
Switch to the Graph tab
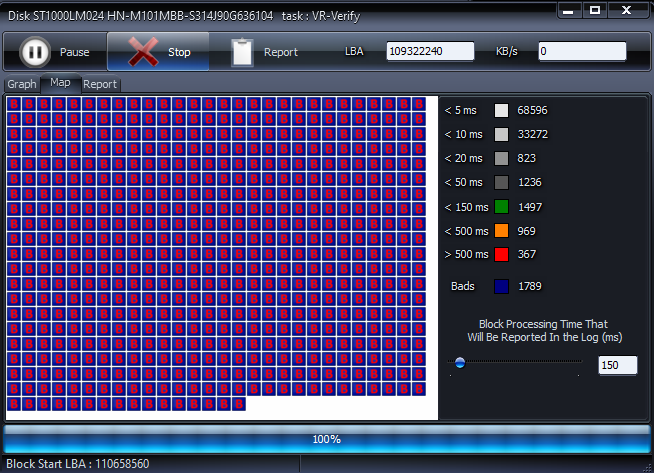click(x=22, y=84)
